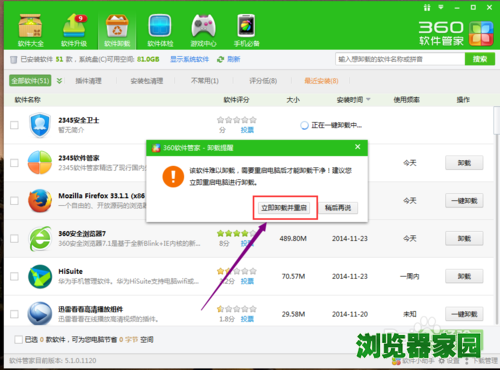500x370 pixels.
Task: Open 下载管理 in the status bar
Action: 481,361
